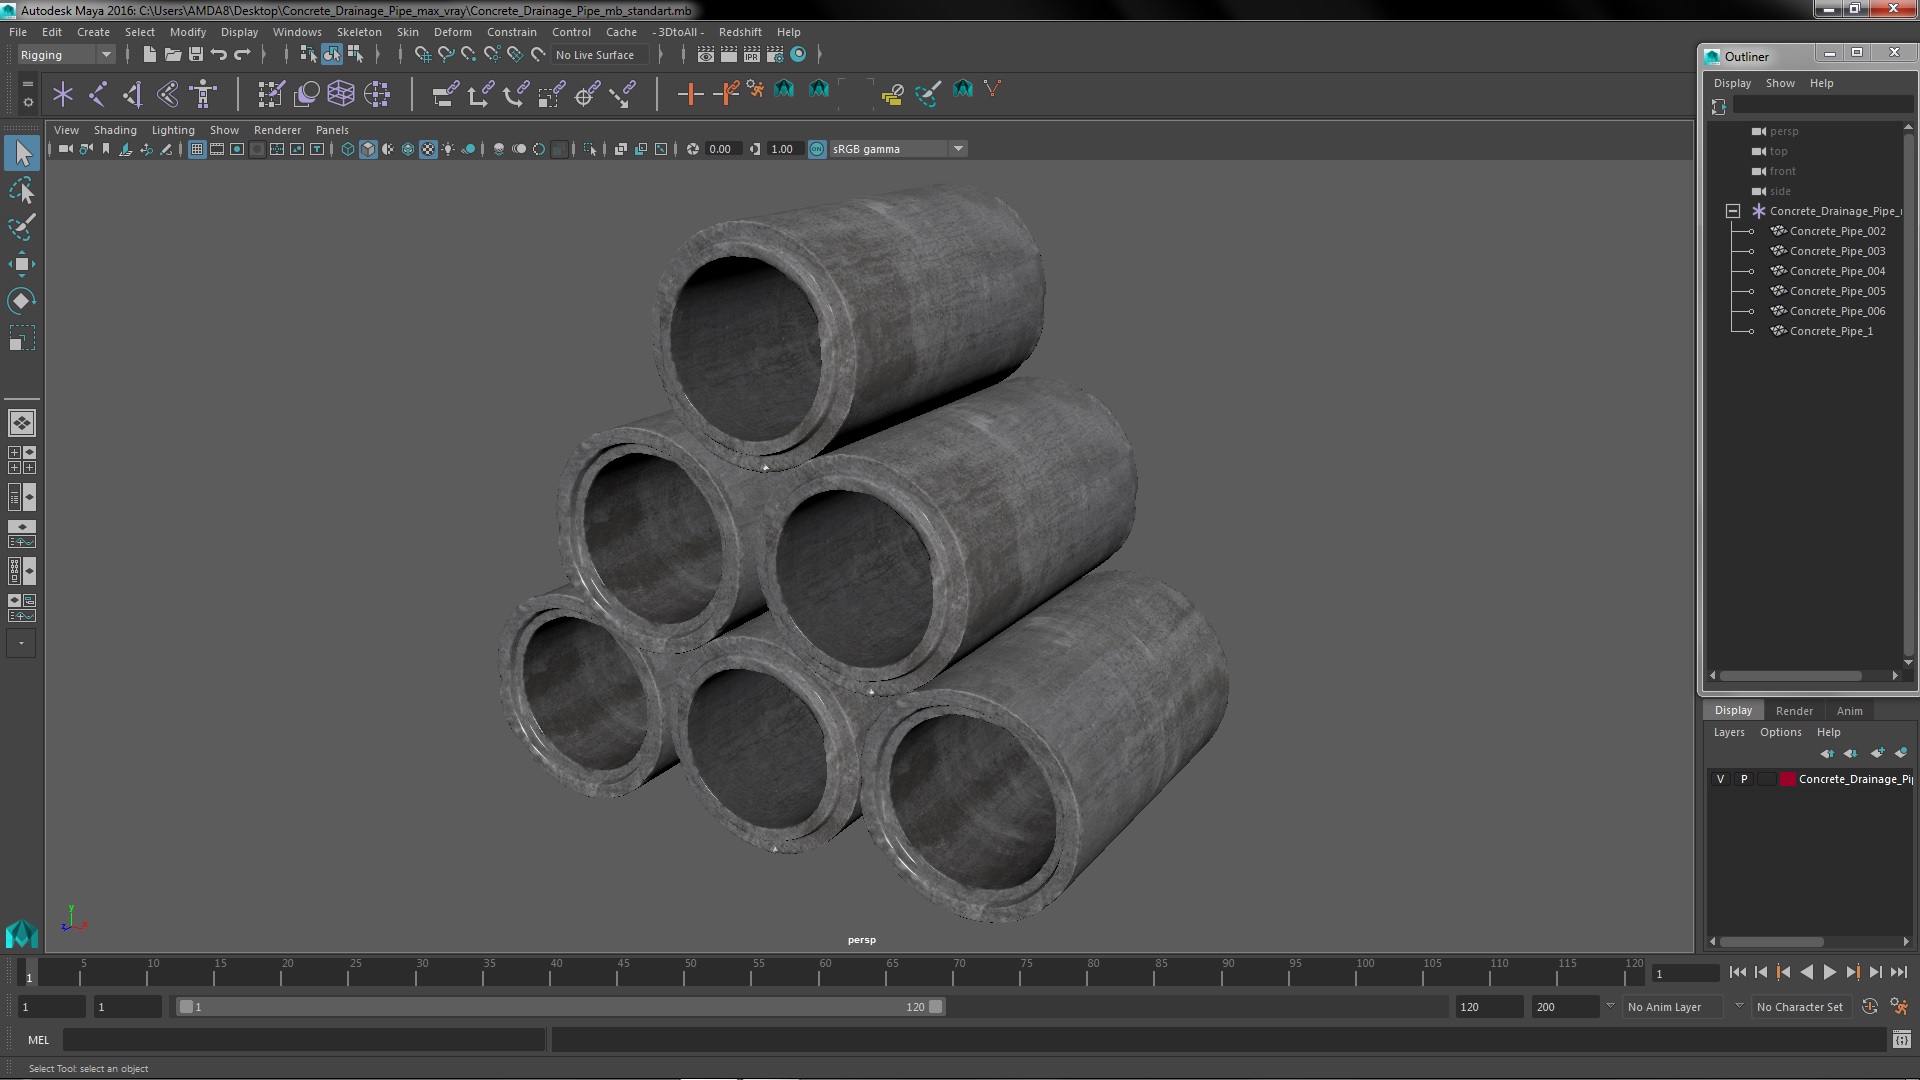Select Concrete_Pipe_005 in Outliner

point(1837,291)
